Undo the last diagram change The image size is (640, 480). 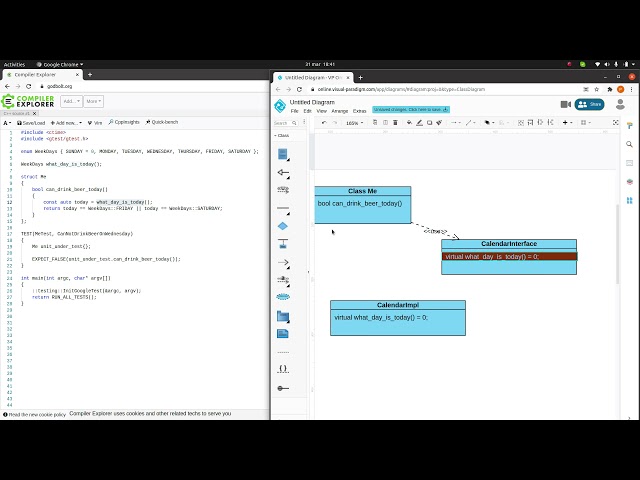tap(324, 122)
